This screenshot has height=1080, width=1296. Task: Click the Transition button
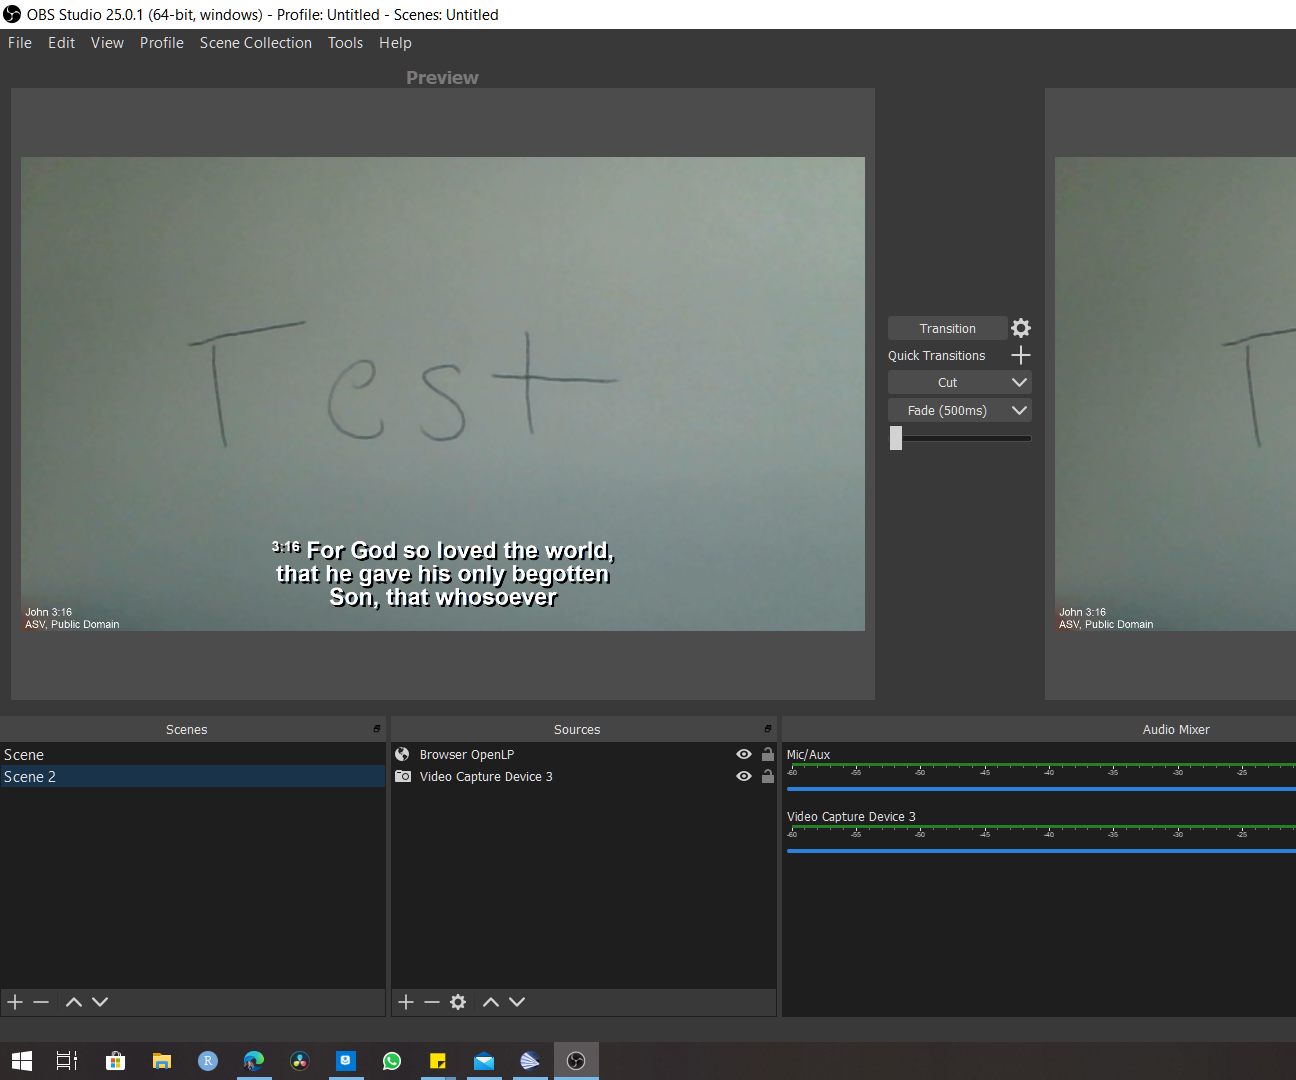947,328
